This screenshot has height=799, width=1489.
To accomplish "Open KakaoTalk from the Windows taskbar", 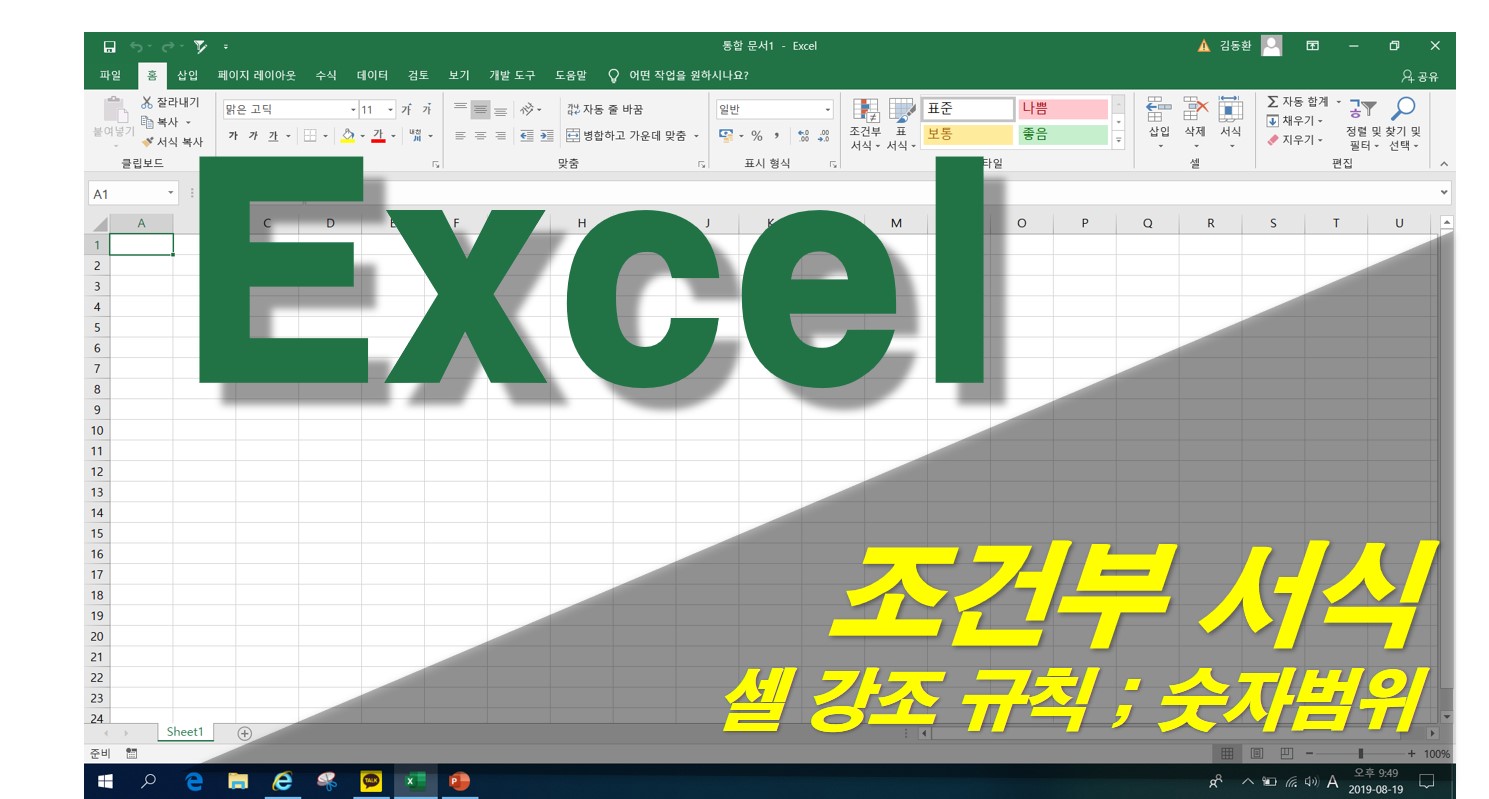I will (x=372, y=781).
